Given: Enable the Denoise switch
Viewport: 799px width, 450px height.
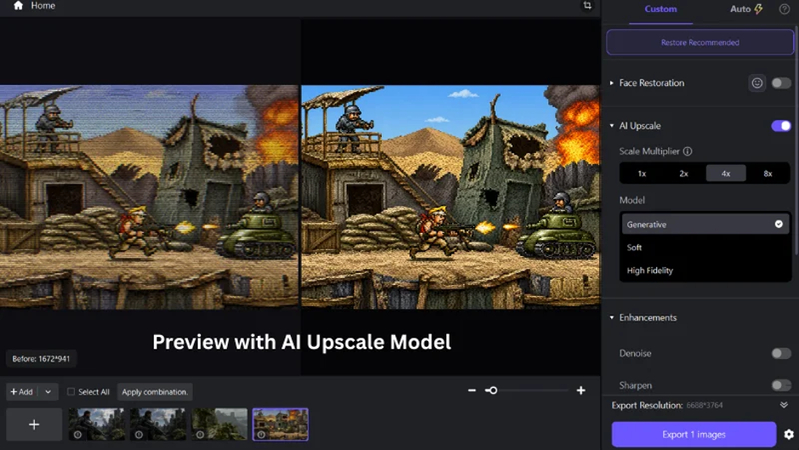Looking at the screenshot, I should [x=781, y=353].
